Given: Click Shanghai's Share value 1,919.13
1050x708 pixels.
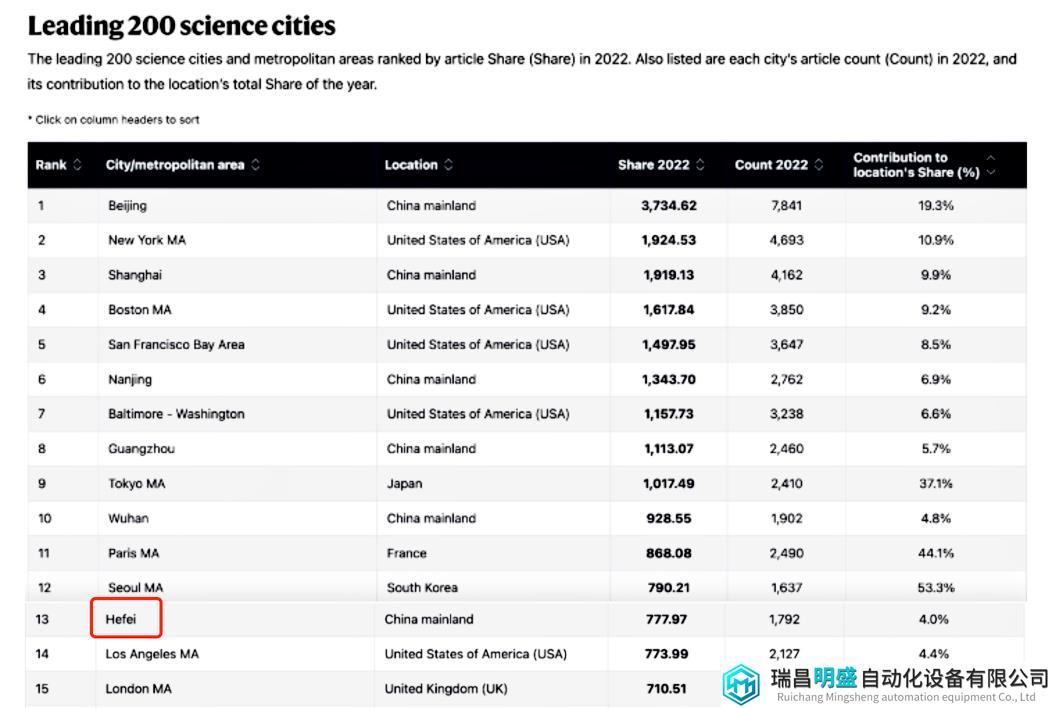Looking at the screenshot, I should pyautogui.click(x=668, y=275).
